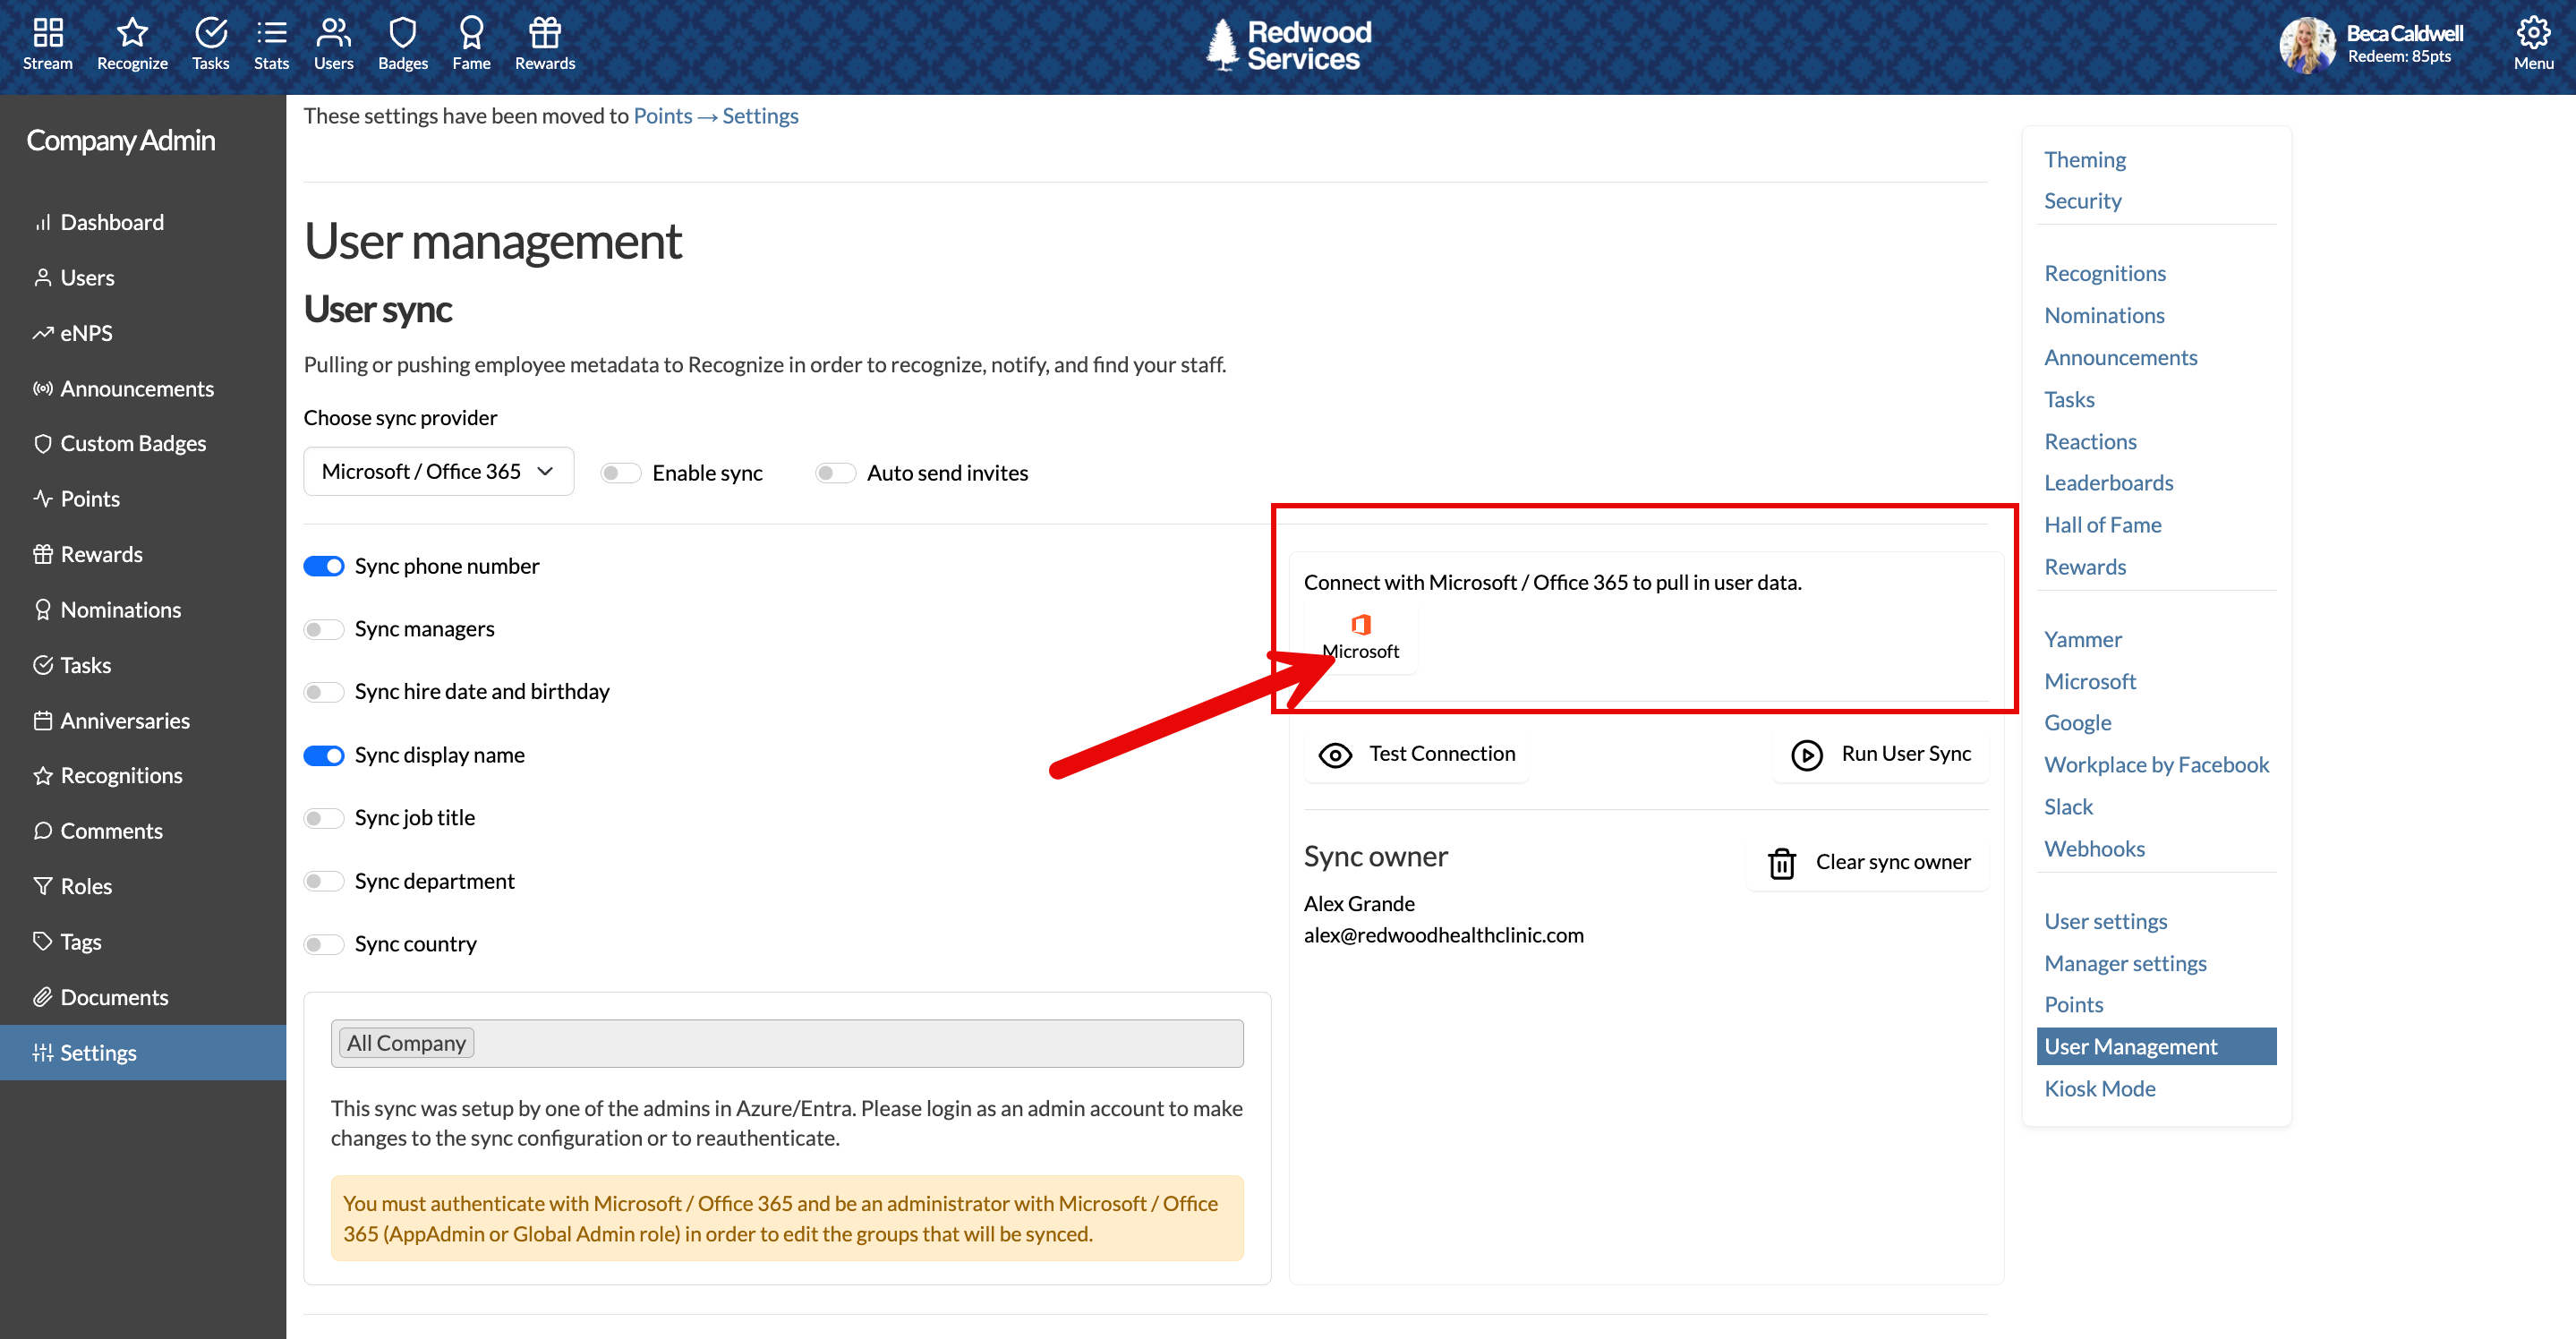Open the Users icon in top navigation
This screenshot has height=1339, width=2576.
(x=333, y=33)
